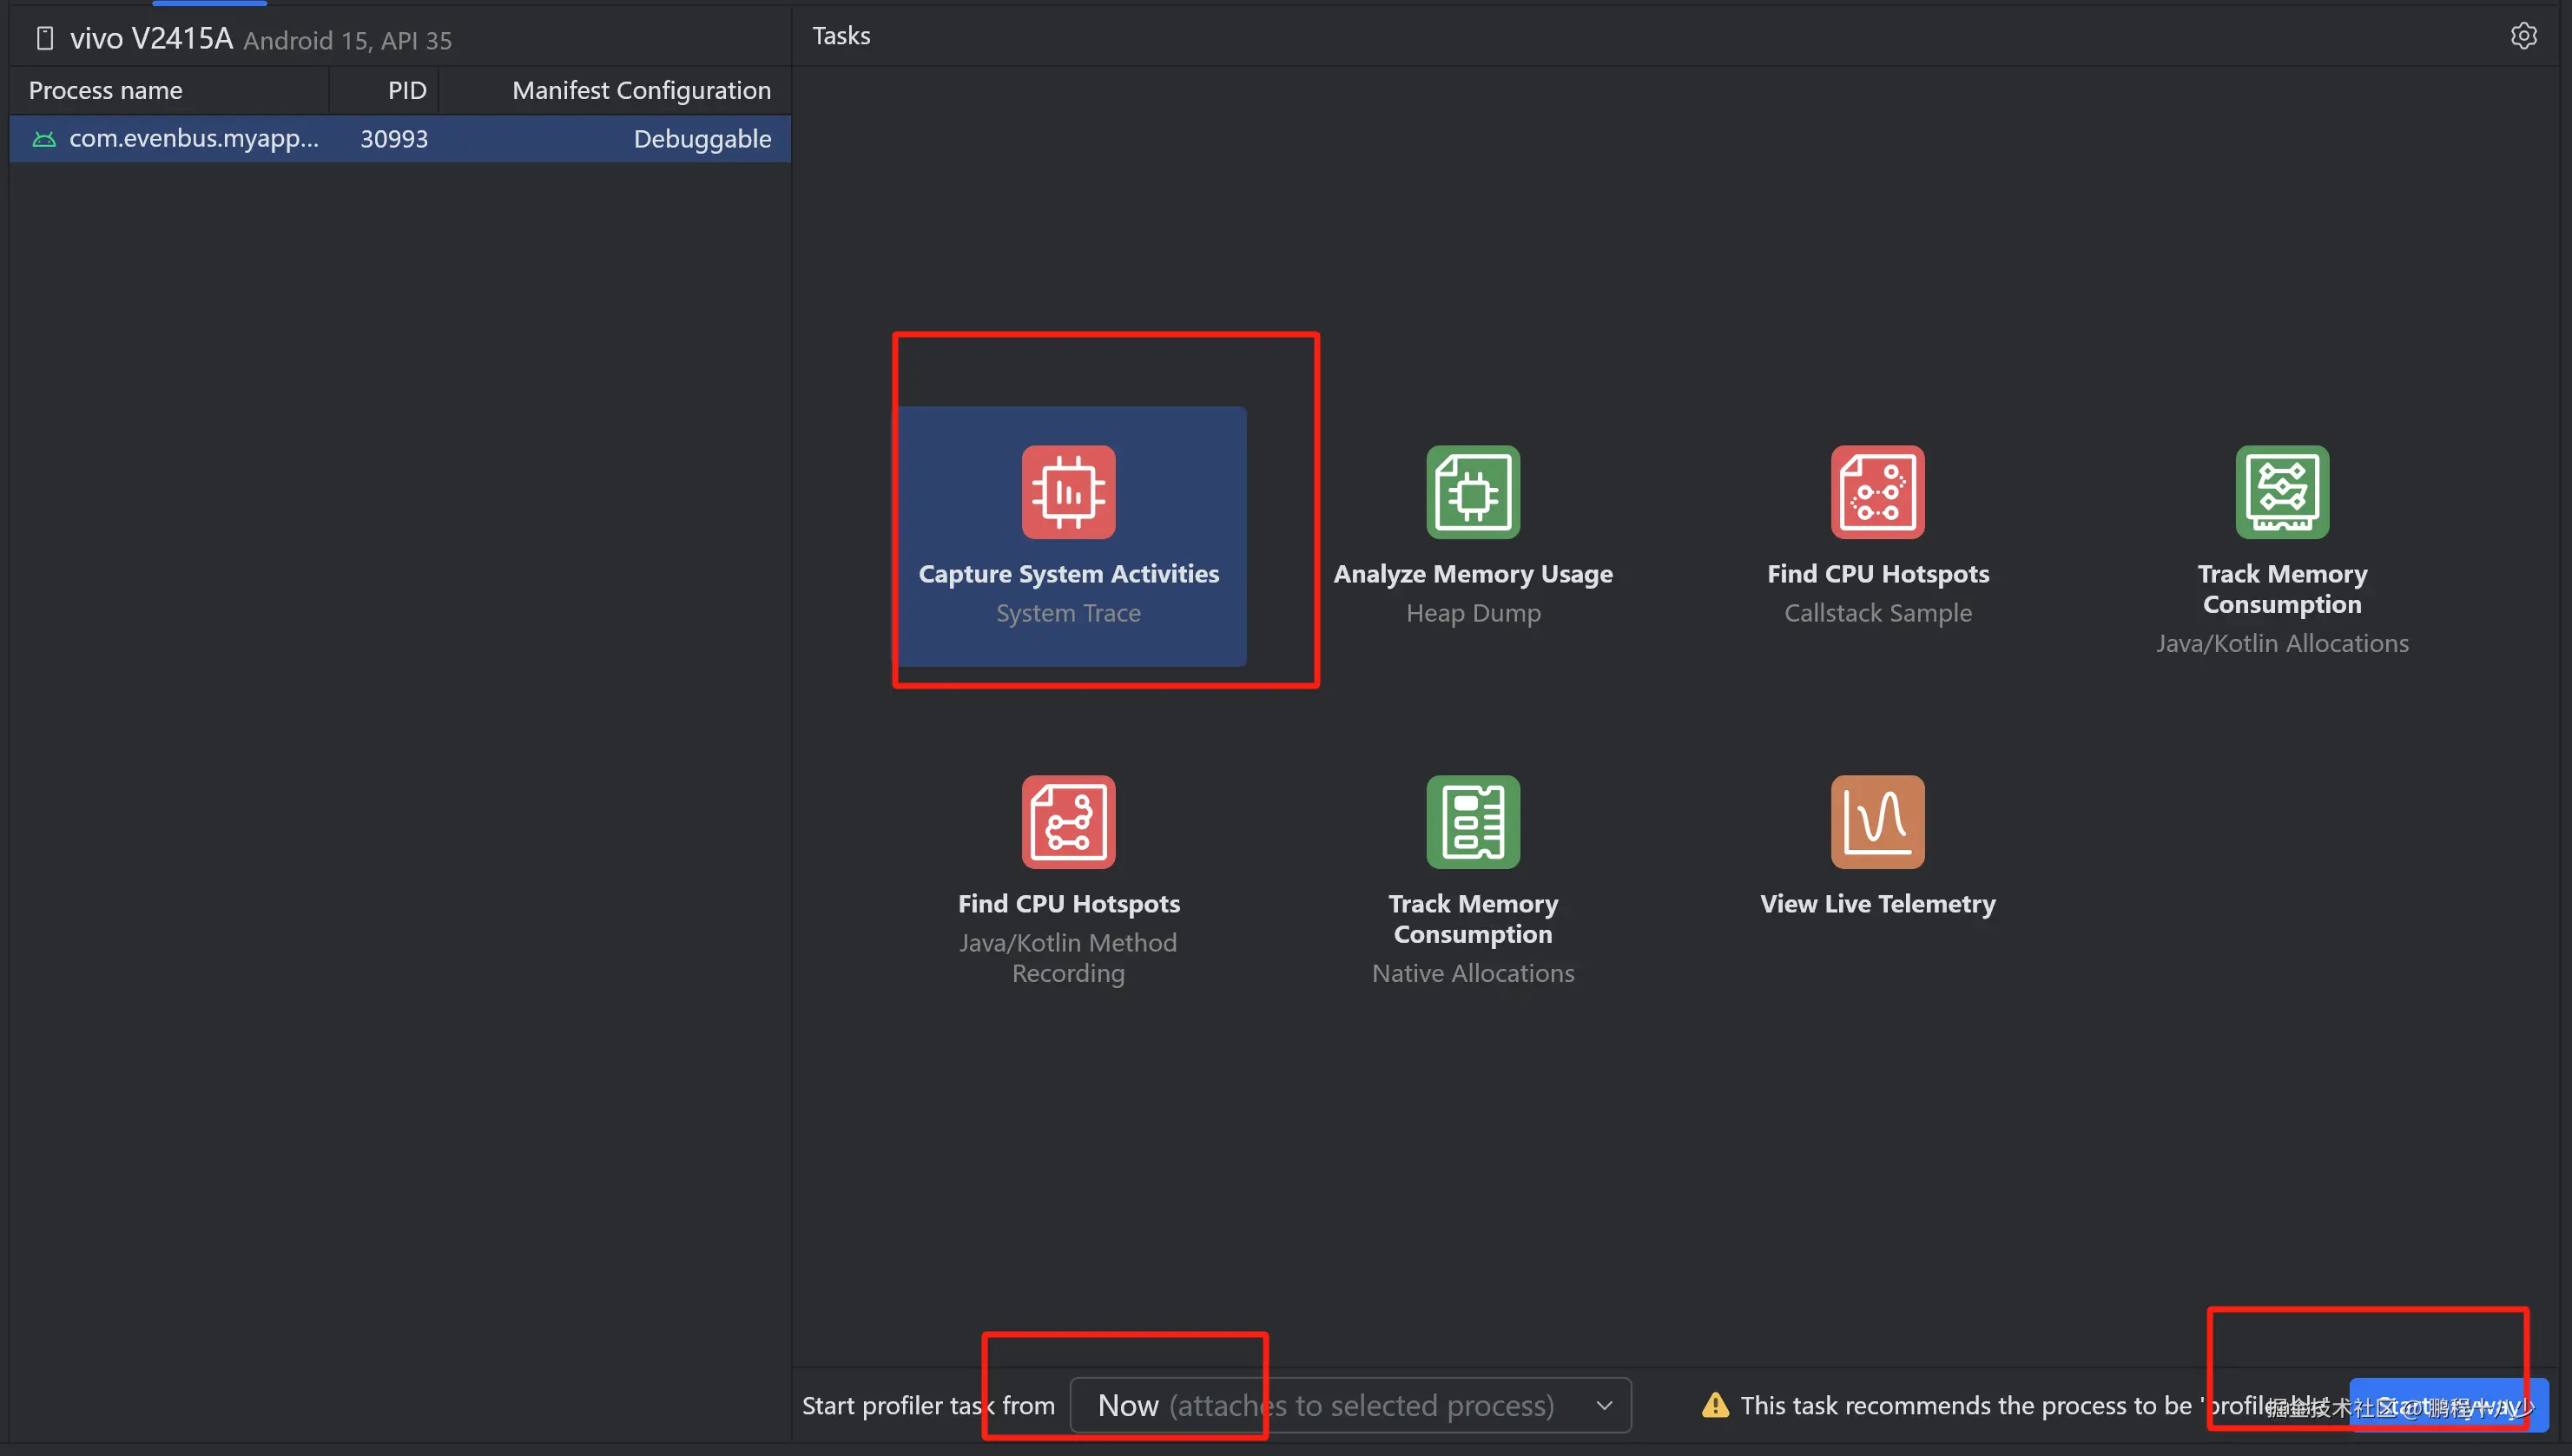Pick the Java/Kotlin Method Recording task icon
This screenshot has height=1456, width=2572.
tap(1068, 822)
